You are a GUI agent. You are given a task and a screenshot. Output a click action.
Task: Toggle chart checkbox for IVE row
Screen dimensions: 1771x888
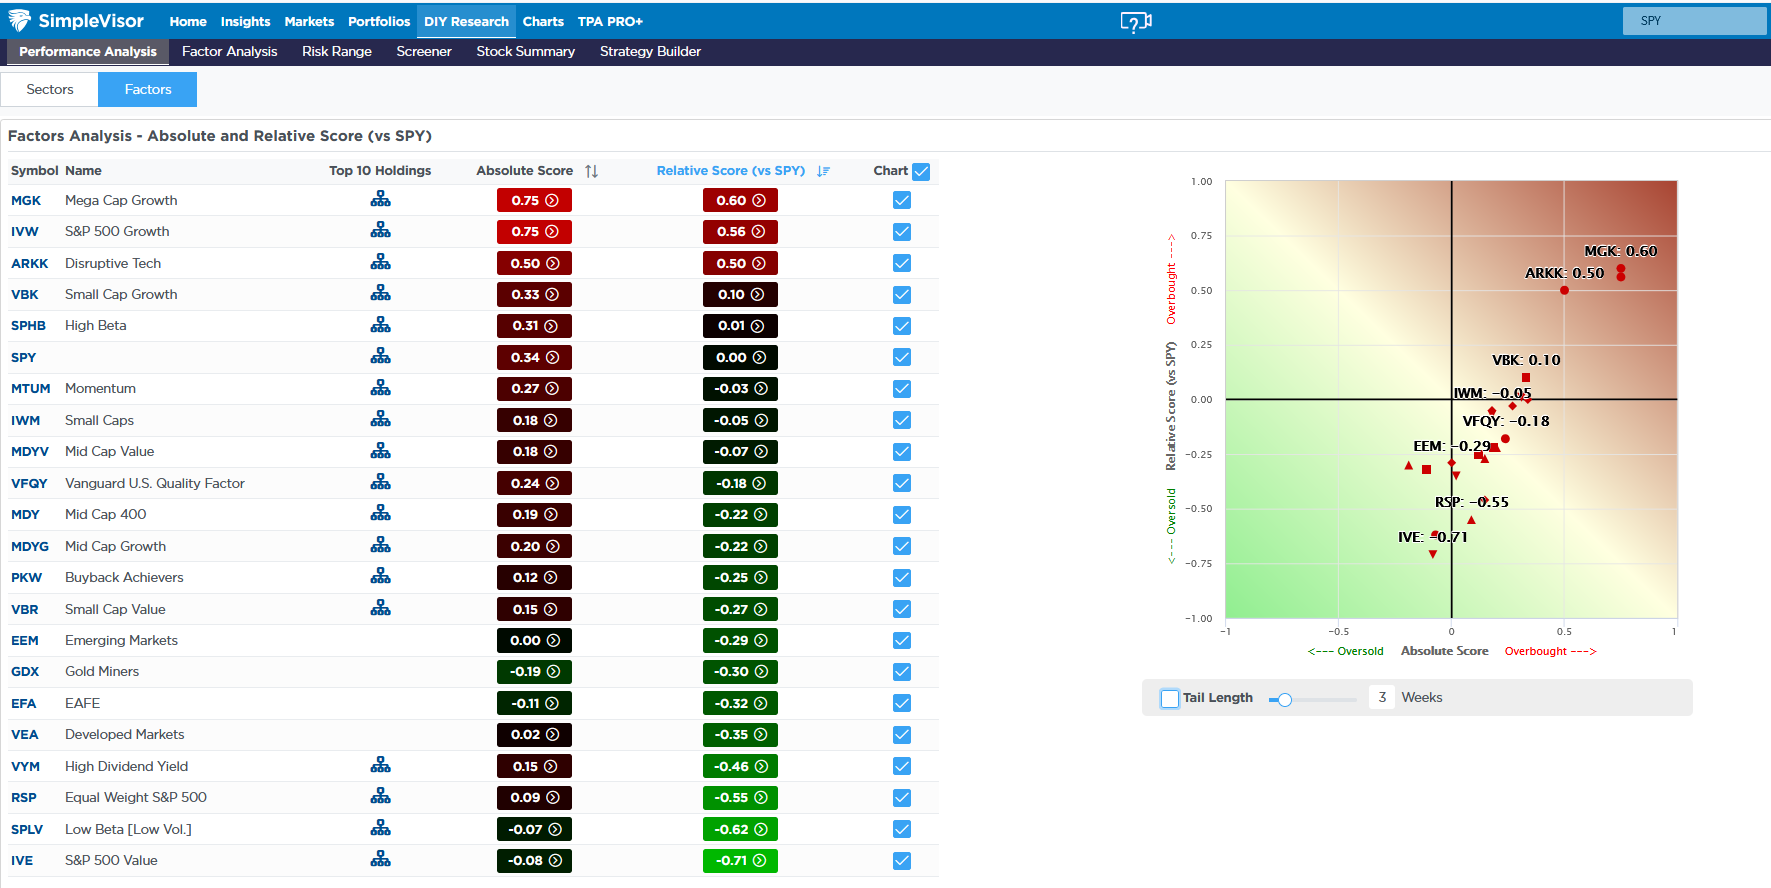(x=902, y=860)
